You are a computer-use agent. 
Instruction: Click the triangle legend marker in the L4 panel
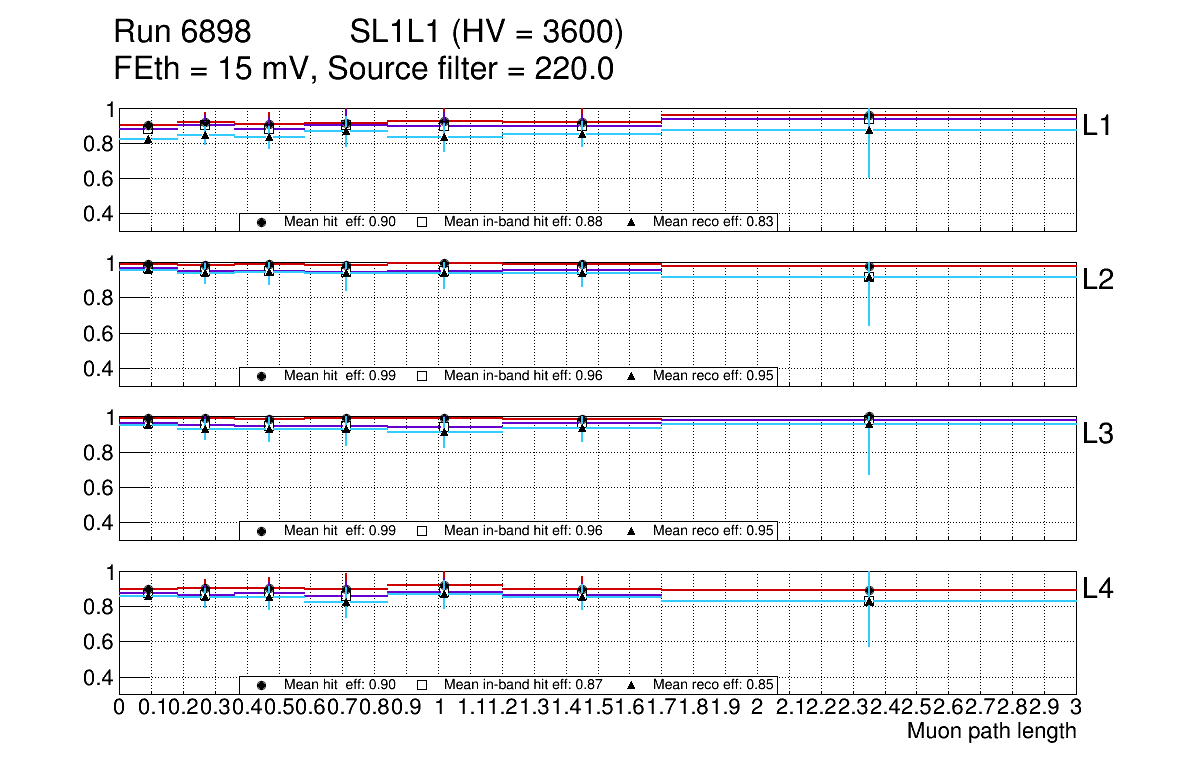(632, 685)
